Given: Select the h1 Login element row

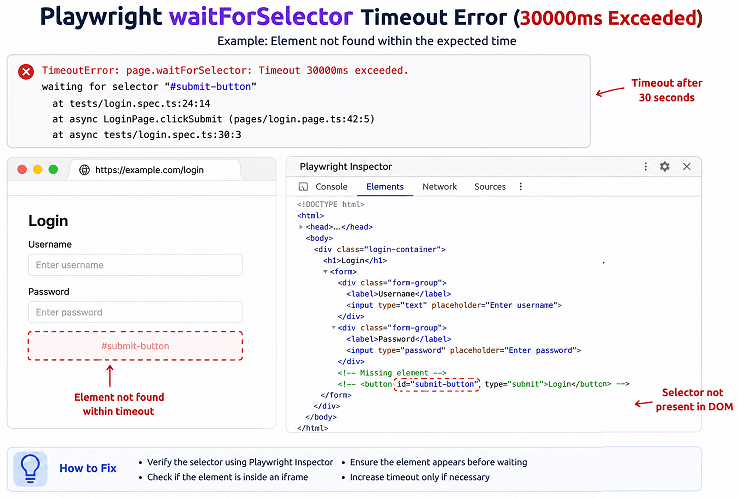Looking at the screenshot, I should [355, 260].
